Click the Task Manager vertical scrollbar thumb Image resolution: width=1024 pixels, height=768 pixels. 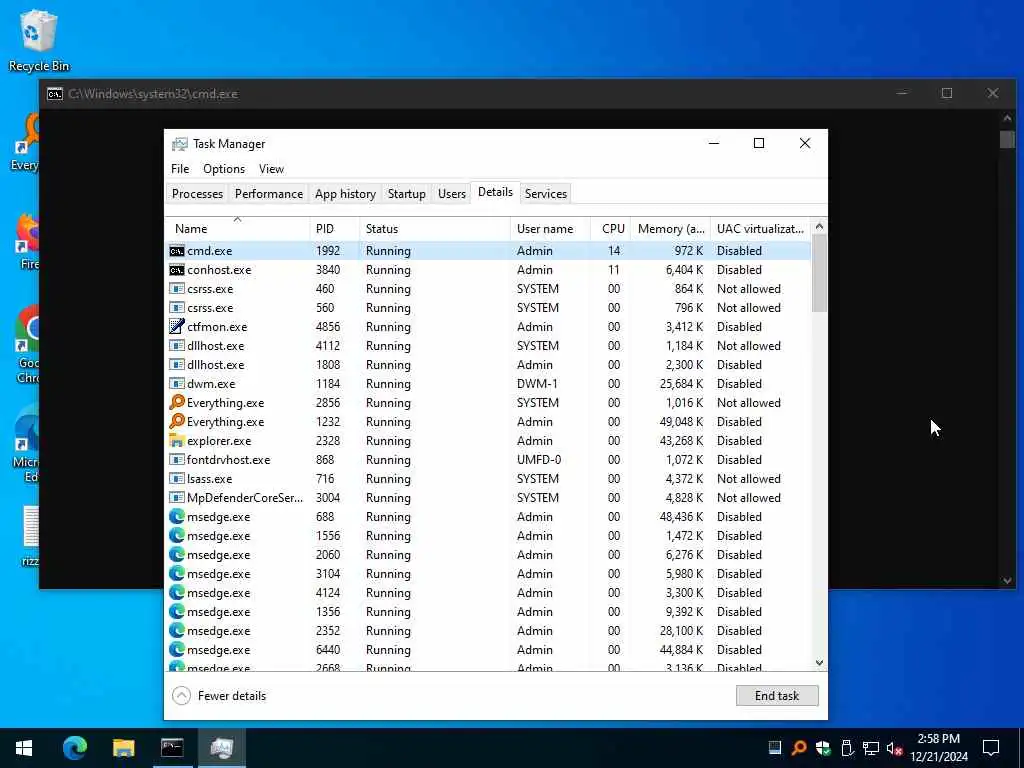(819, 272)
